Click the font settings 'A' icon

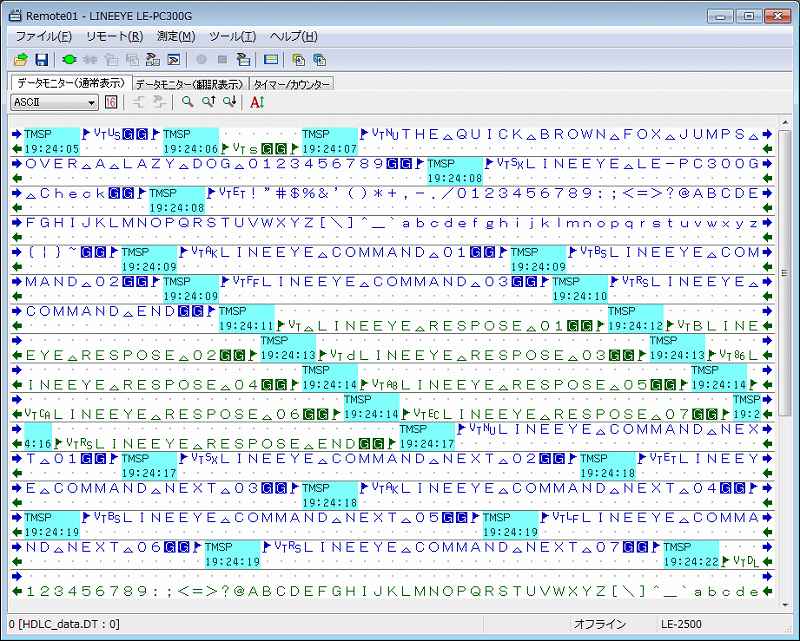(x=258, y=101)
